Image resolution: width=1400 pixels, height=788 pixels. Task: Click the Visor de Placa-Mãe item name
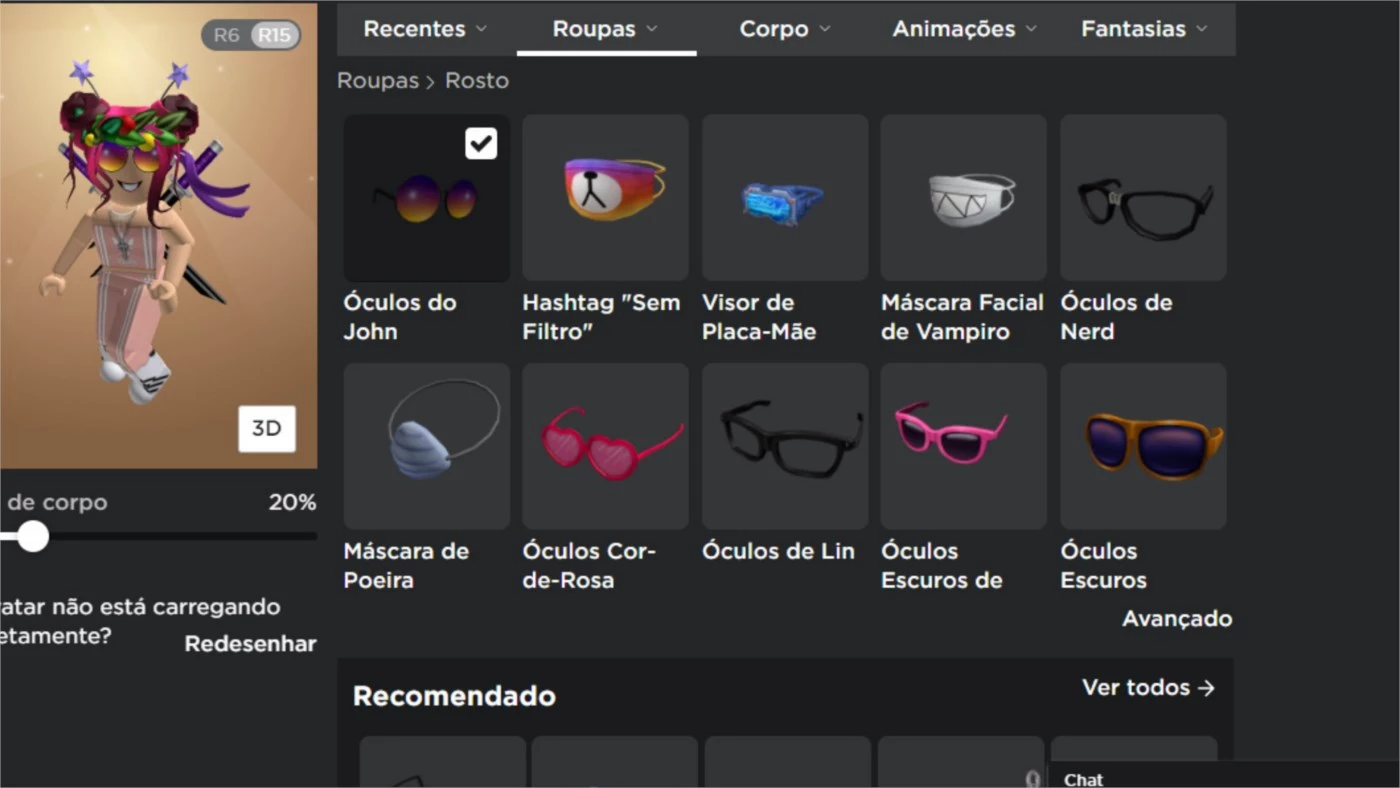coord(759,317)
